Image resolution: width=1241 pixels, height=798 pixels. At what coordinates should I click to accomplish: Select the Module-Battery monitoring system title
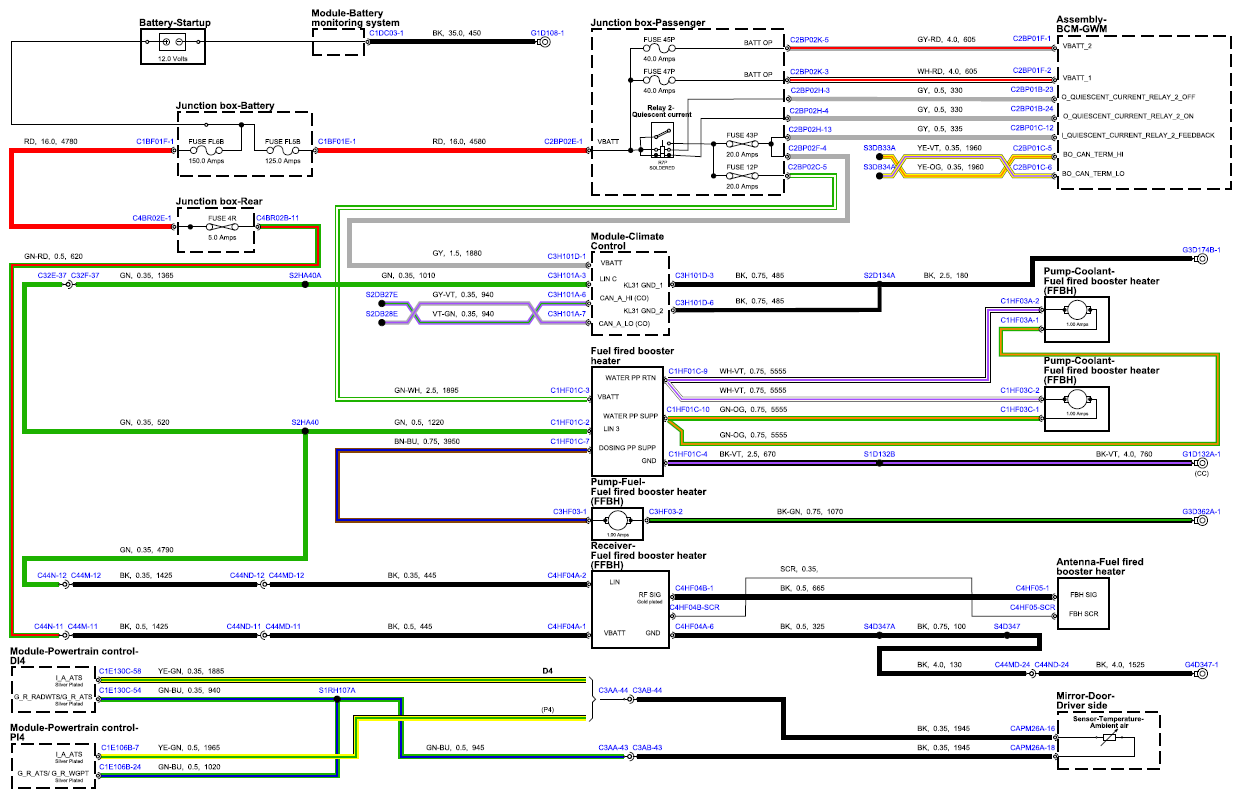(356, 17)
